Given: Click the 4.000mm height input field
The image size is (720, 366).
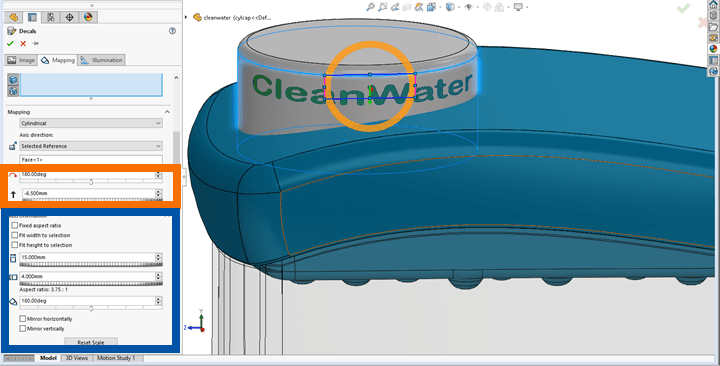Looking at the screenshot, I should pyautogui.click(x=87, y=276).
